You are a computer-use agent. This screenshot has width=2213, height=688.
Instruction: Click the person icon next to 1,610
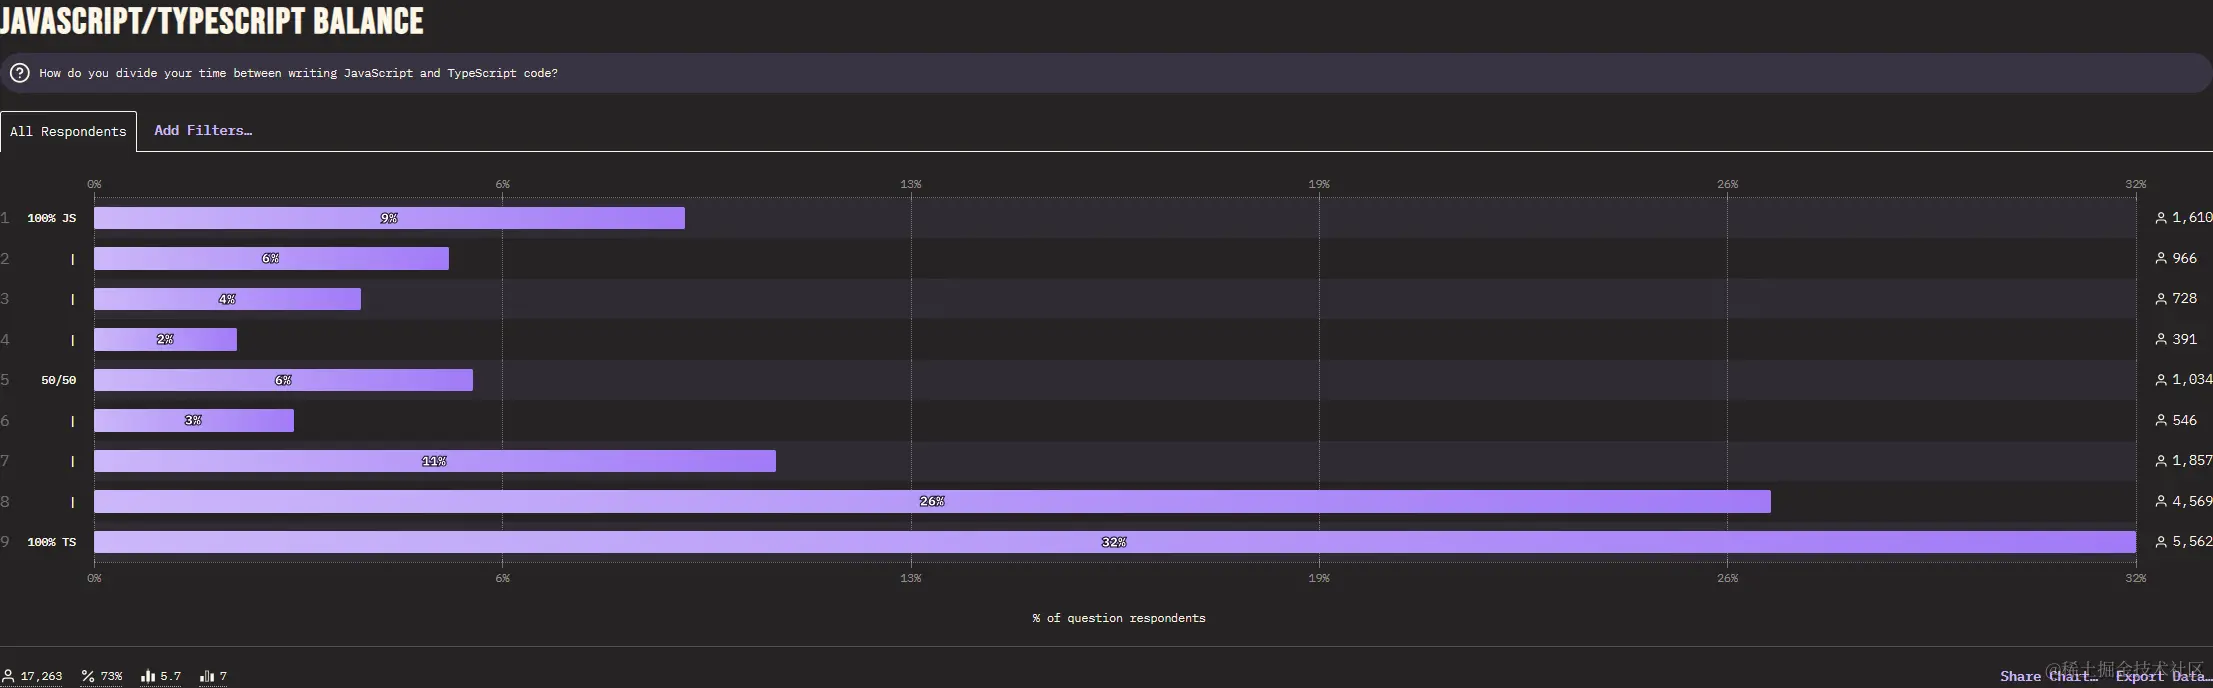click(x=2161, y=218)
